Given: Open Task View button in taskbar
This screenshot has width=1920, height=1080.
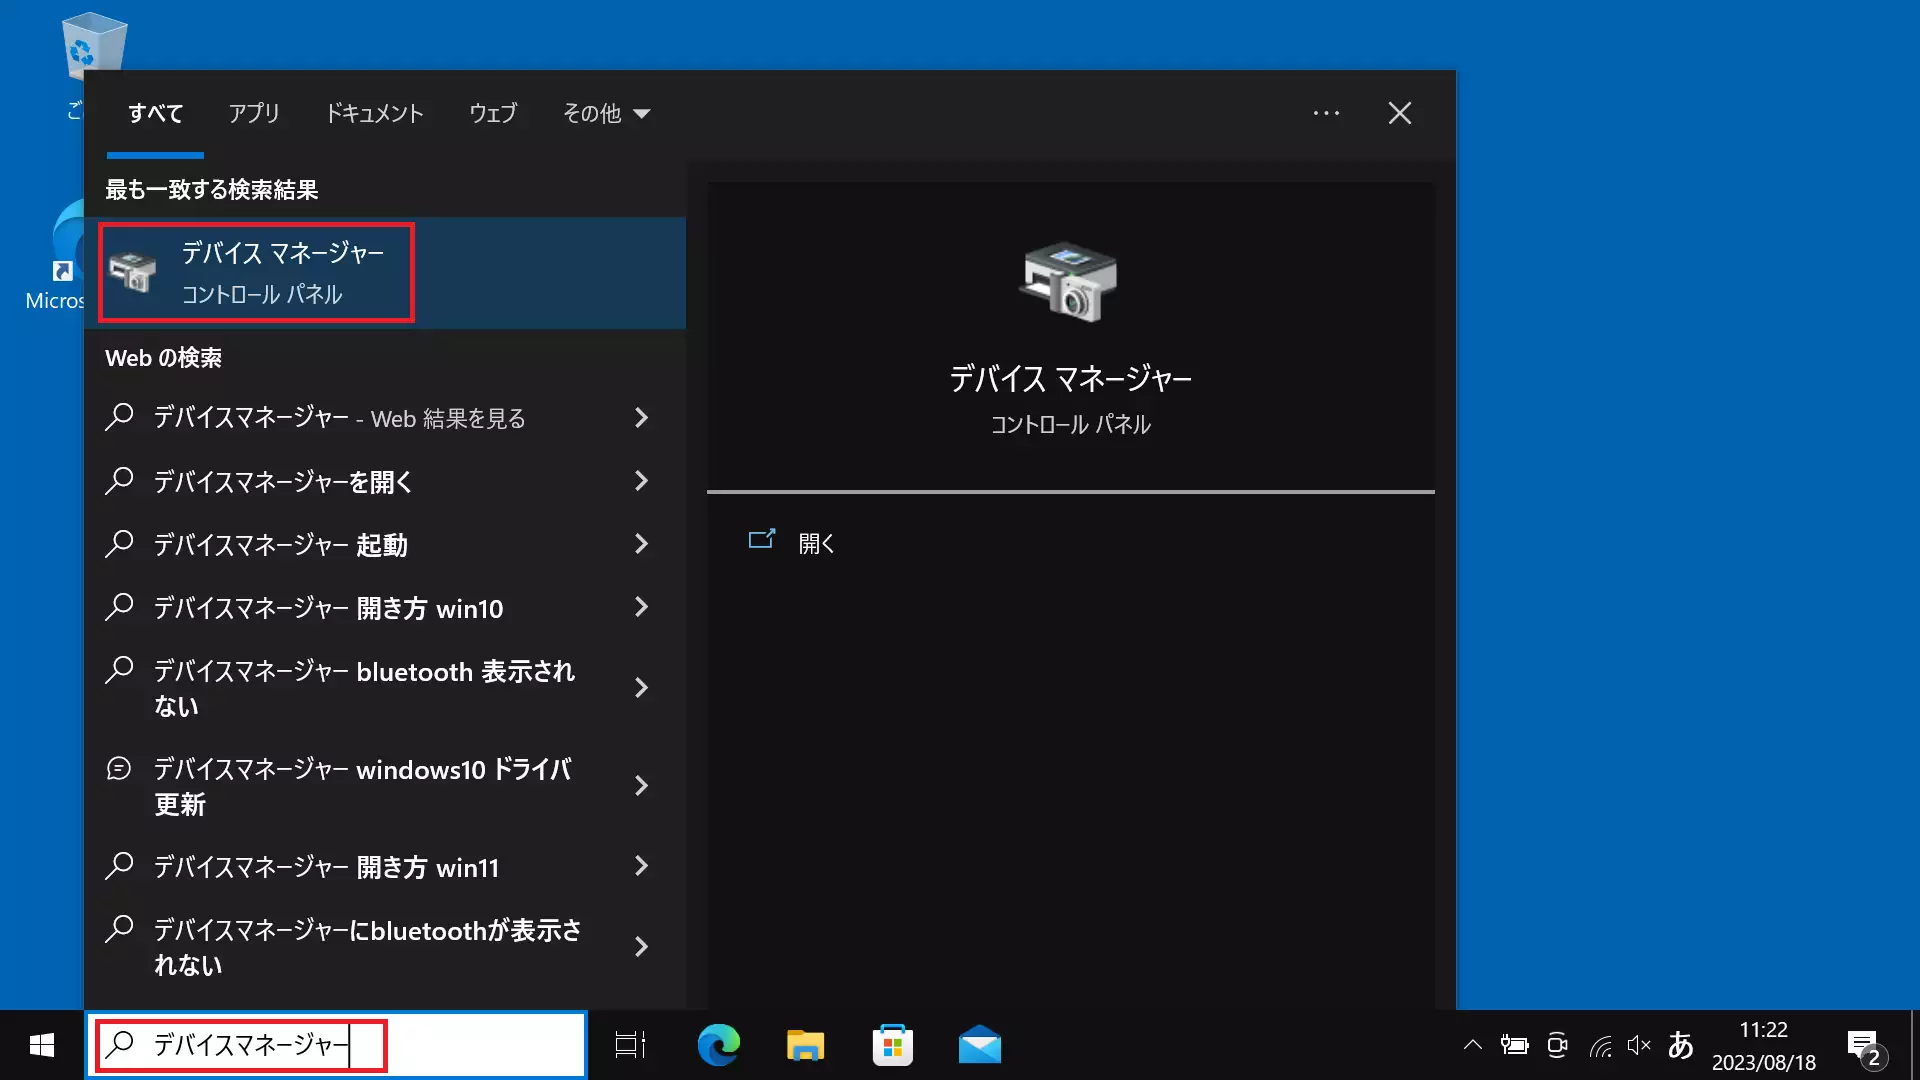Looking at the screenshot, I should (628, 1044).
